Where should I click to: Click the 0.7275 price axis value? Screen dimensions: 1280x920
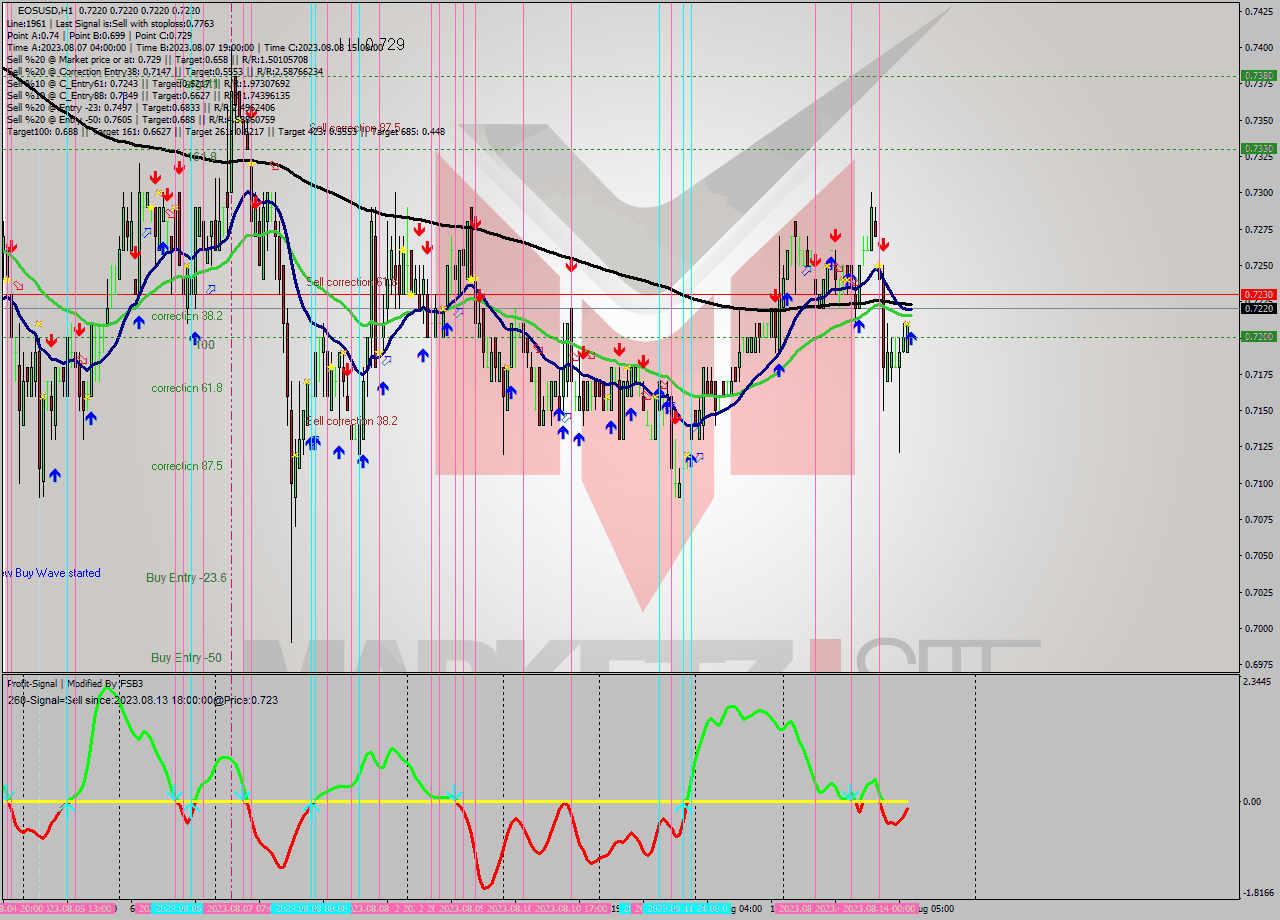(1258, 229)
